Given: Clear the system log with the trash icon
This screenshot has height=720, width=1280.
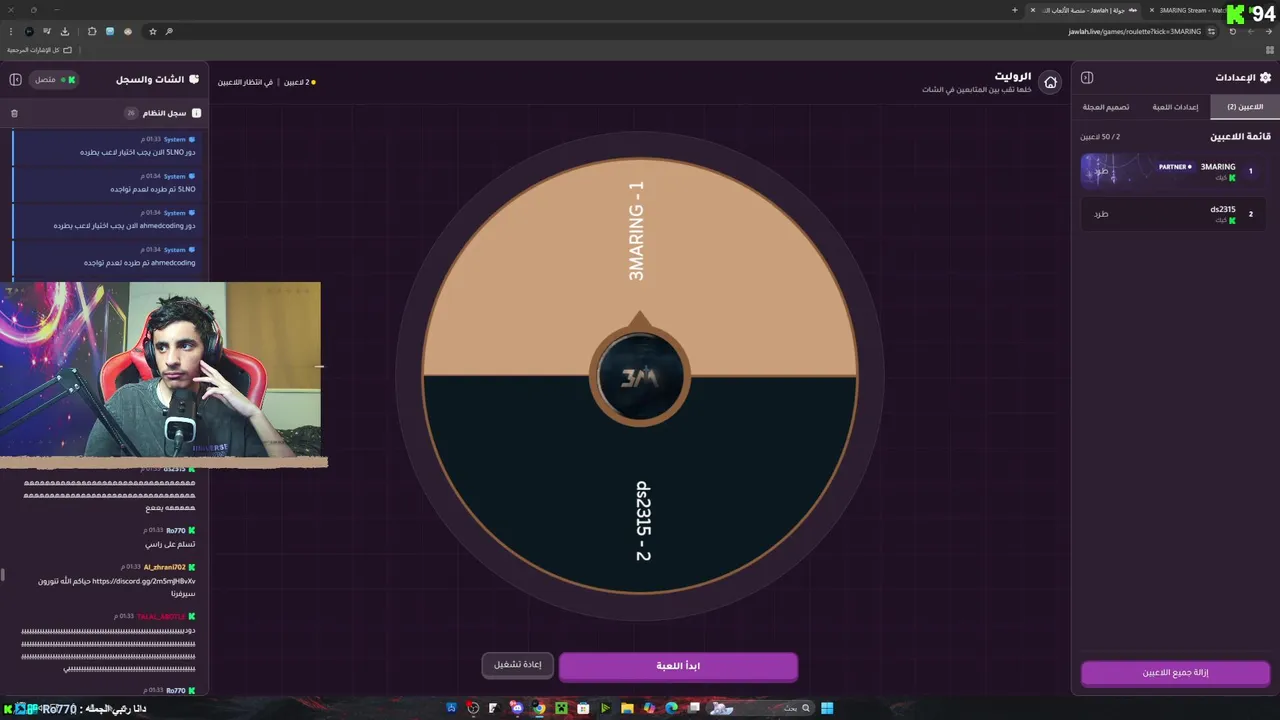Looking at the screenshot, I should click(x=14, y=113).
